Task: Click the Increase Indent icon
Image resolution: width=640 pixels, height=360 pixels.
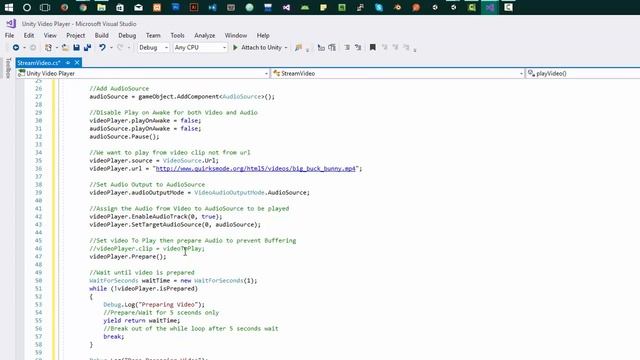Action: [332, 48]
